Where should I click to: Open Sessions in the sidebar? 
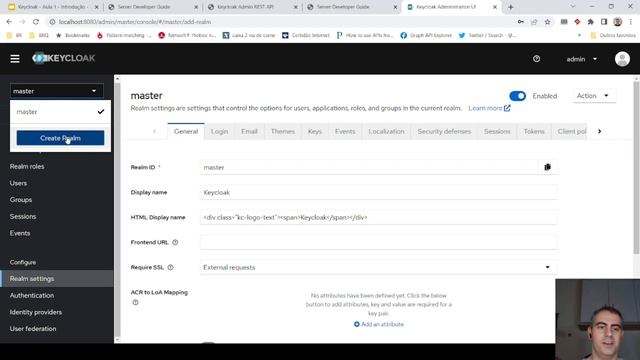23,217
